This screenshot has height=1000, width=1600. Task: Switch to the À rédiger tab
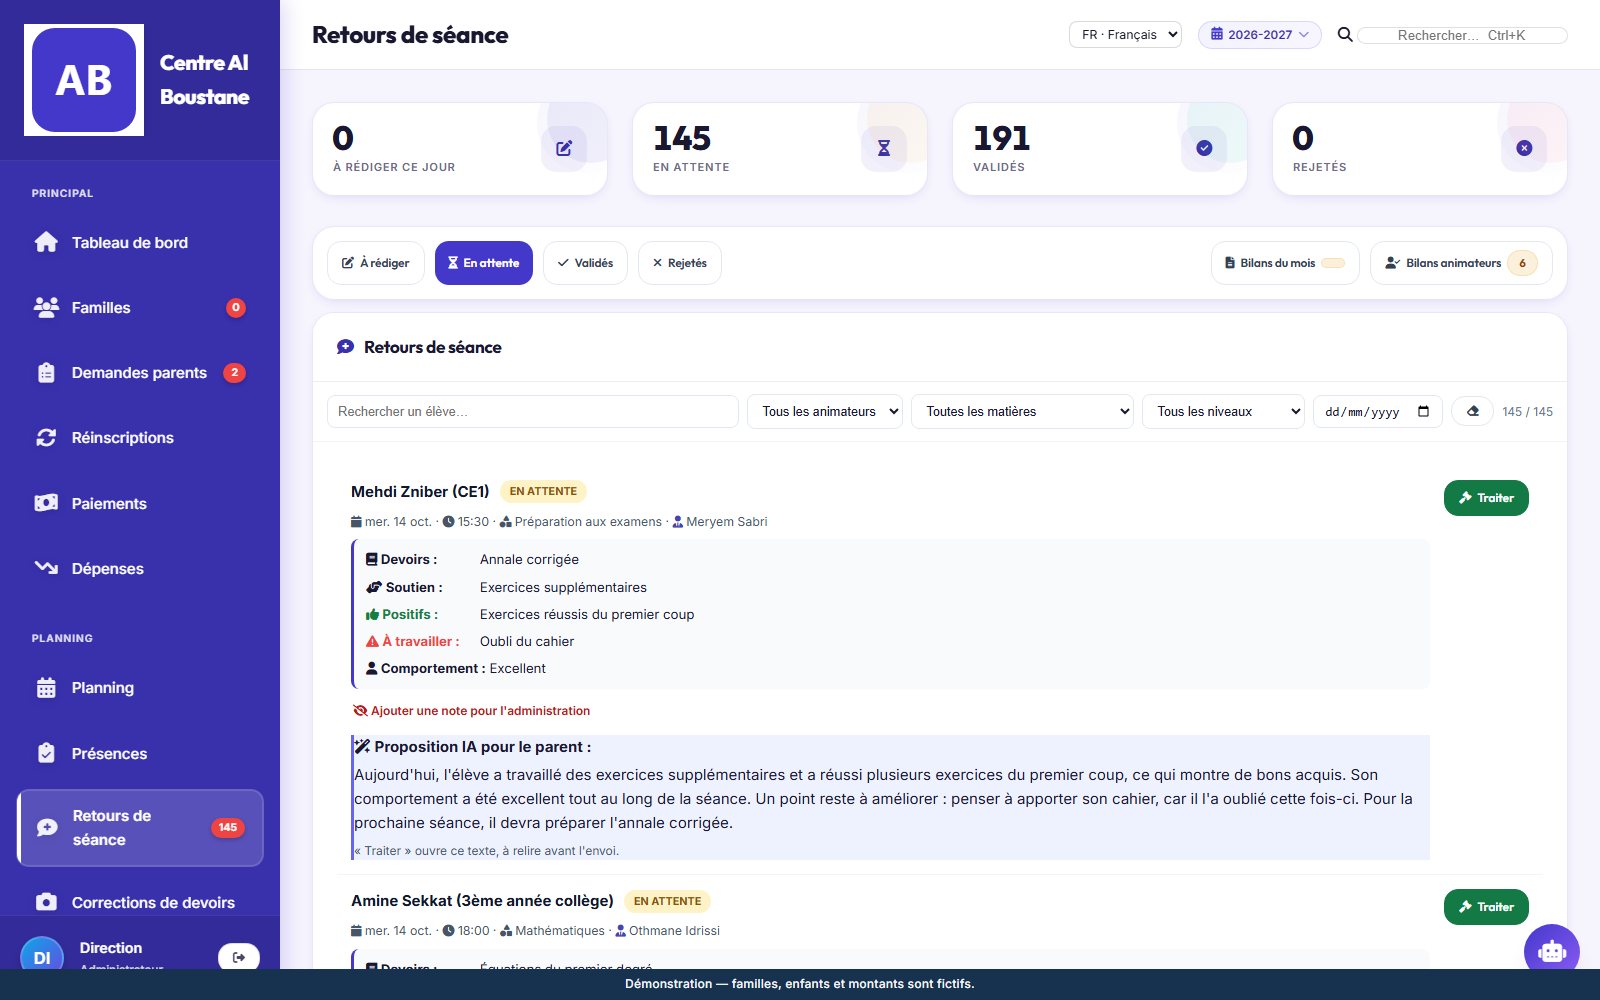pos(376,263)
